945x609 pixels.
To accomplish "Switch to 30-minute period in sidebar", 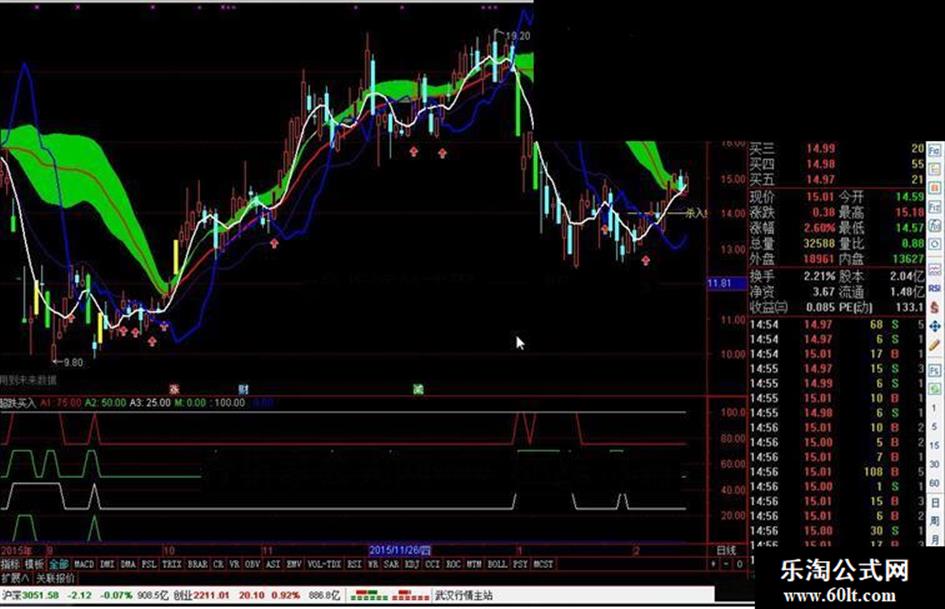I will click(x=934, y=464).
